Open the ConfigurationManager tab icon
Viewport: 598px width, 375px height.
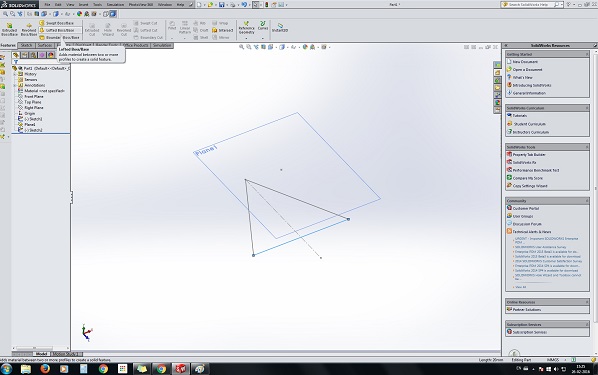[x=33, y=55]
